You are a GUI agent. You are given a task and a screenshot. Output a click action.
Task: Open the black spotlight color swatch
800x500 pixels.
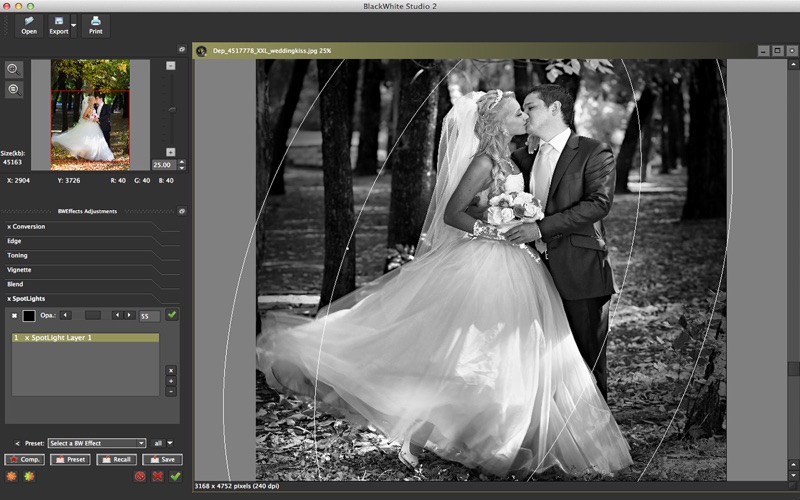(x=29, y=316)
